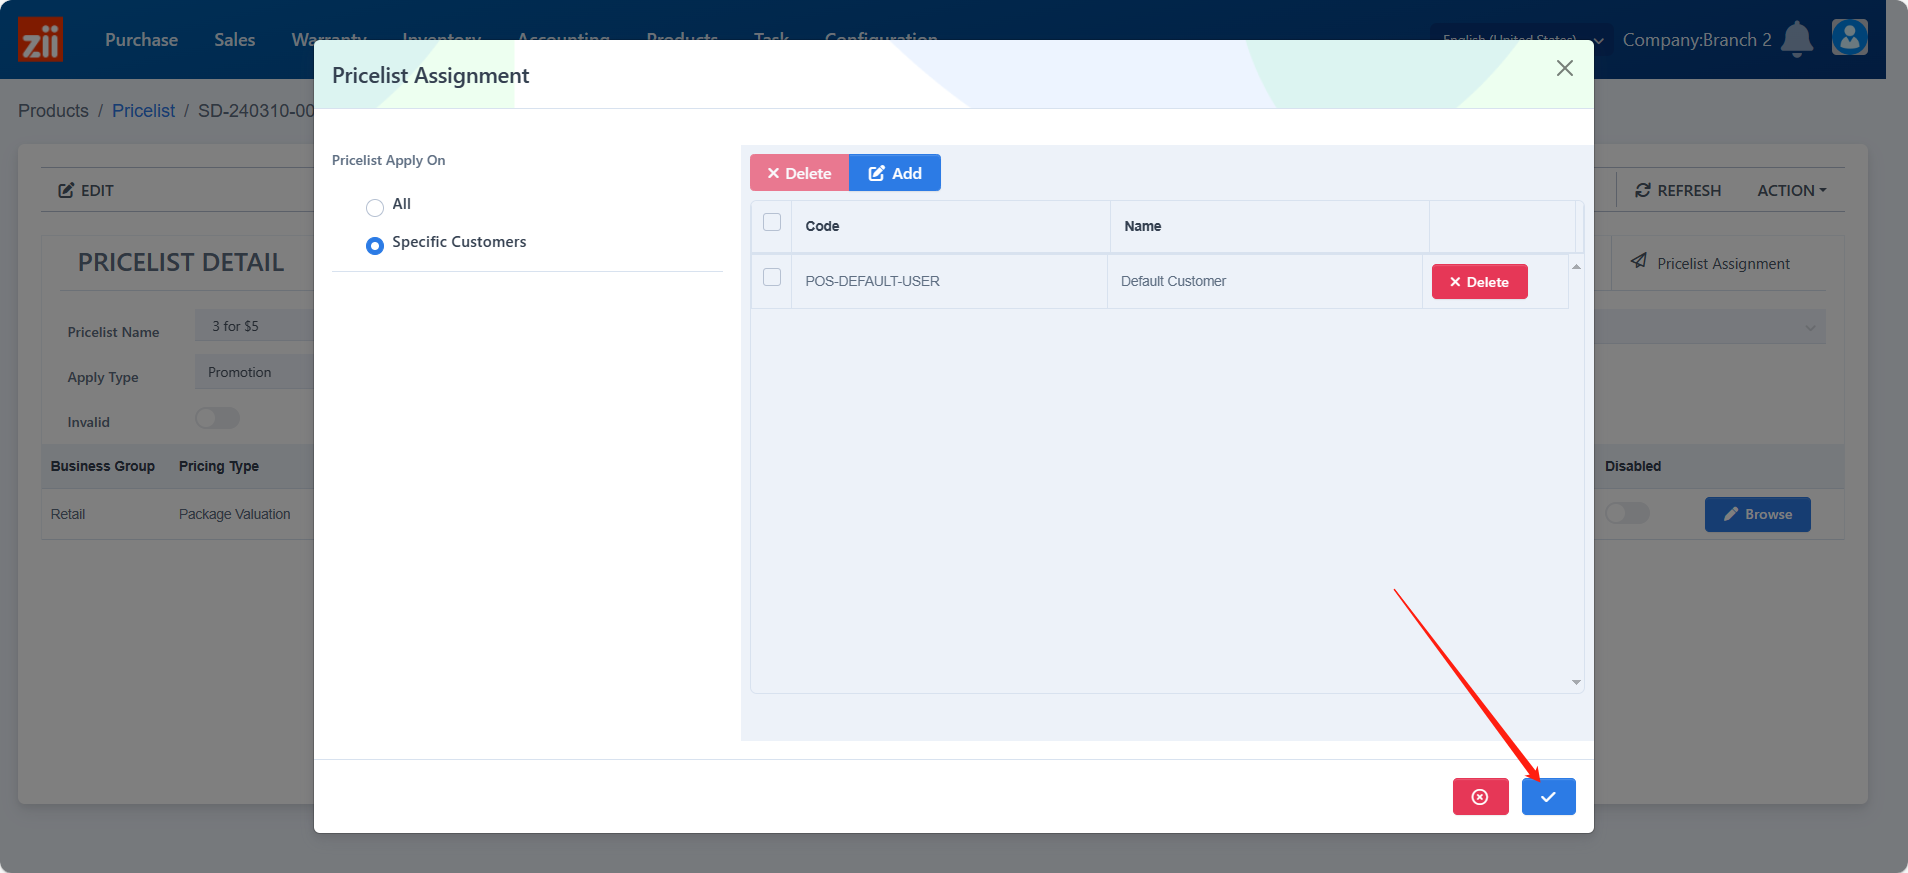Toggle the Invalid switch
This screenshot has height=873, width=1908.
217,418
